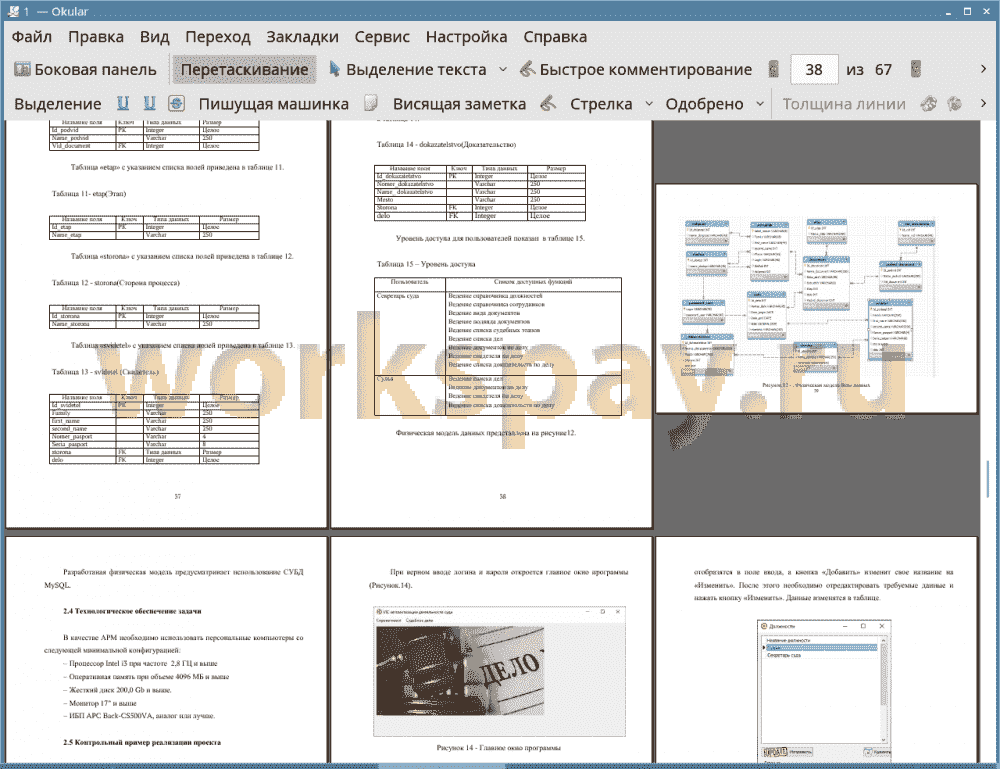The image size is (1000, 769).
Task: Click the Okular app icon in title bar
Action: point(13,11)
